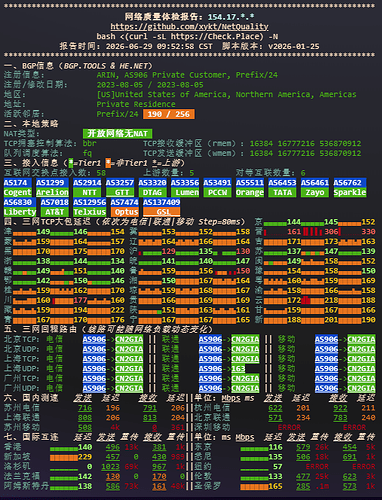Click the 163 route hop label
Image resolution: width=382 pixels, height=500 pixels.
click(x=238, y=369)
